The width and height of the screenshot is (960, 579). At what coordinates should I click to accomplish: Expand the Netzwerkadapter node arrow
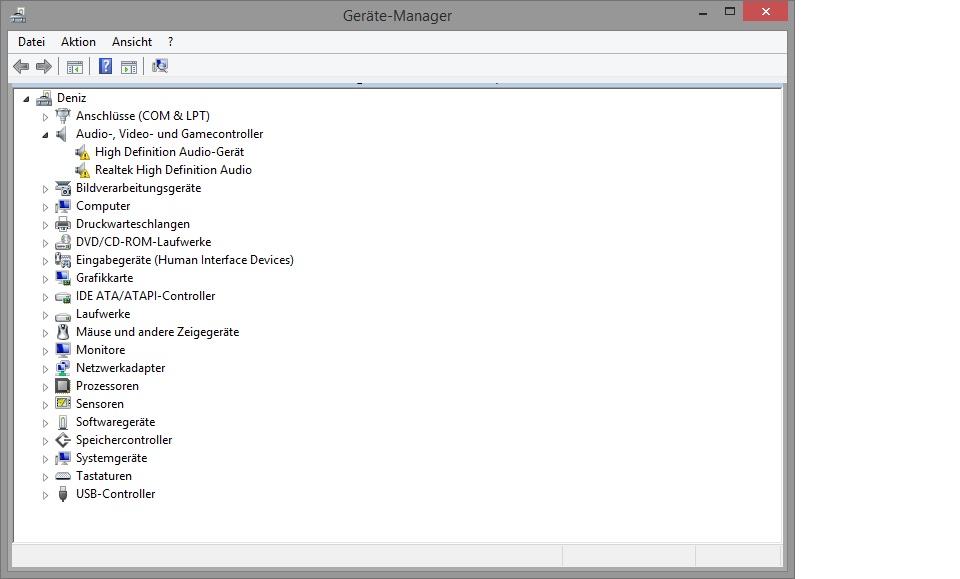coord(45,369)
